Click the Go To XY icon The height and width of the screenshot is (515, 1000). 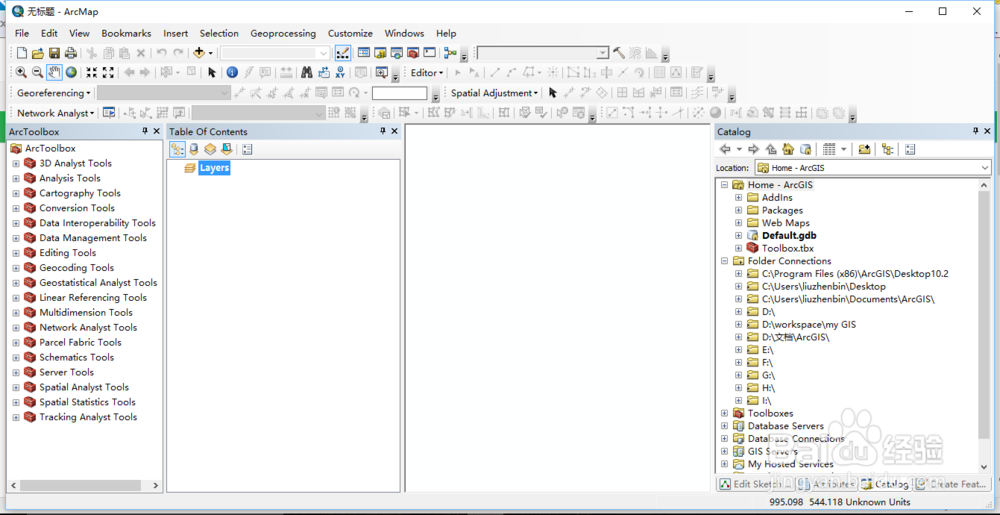pos(340,73)
